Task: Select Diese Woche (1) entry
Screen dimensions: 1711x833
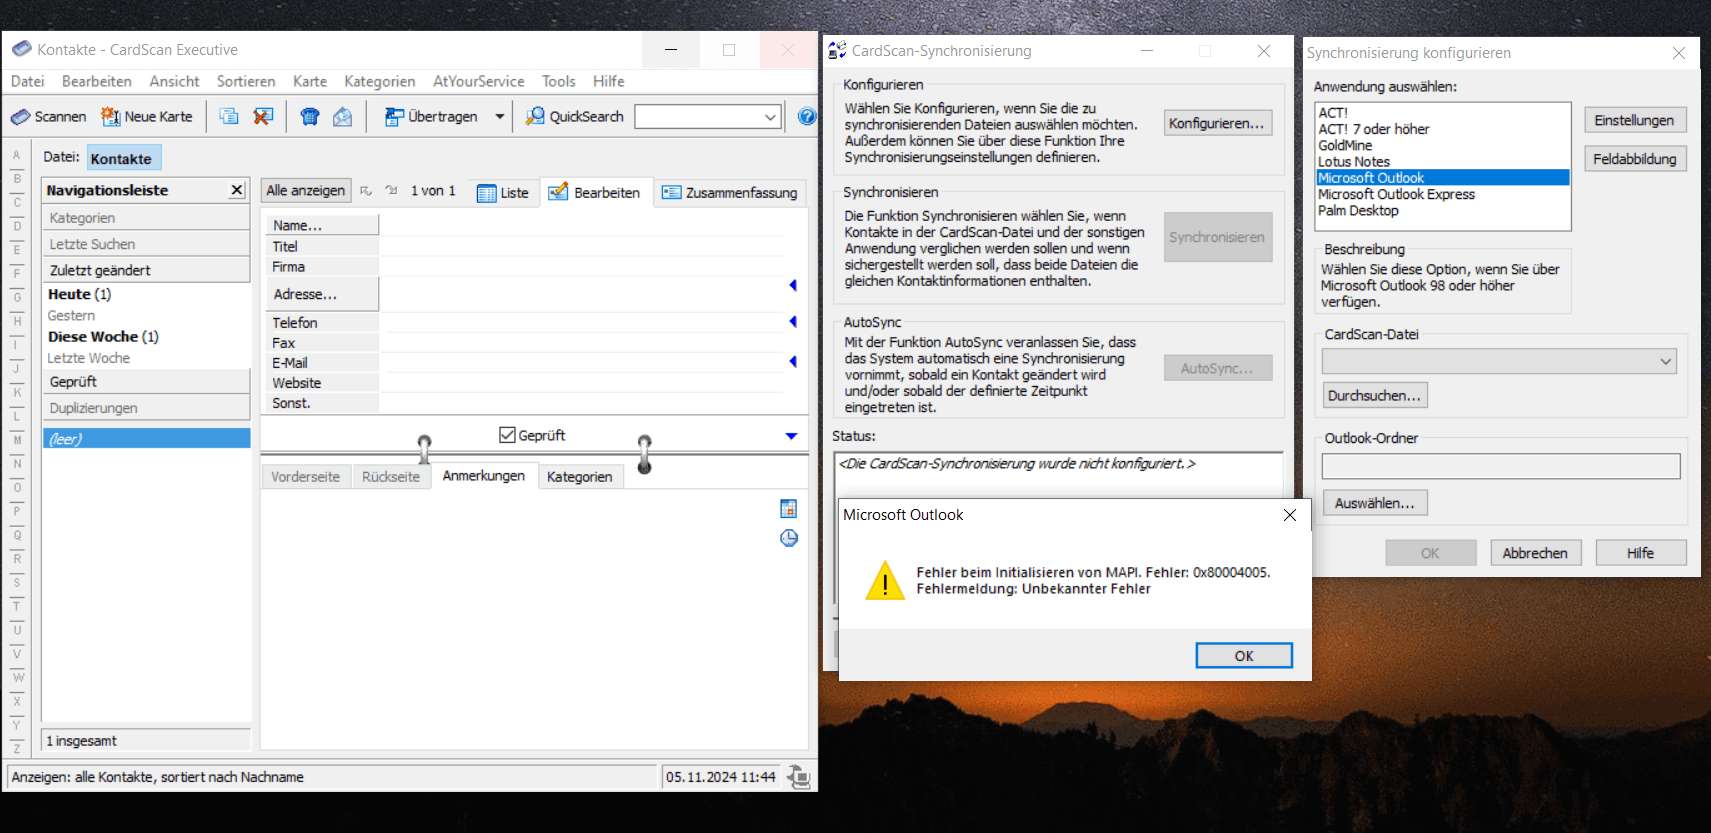Action: 104,336
